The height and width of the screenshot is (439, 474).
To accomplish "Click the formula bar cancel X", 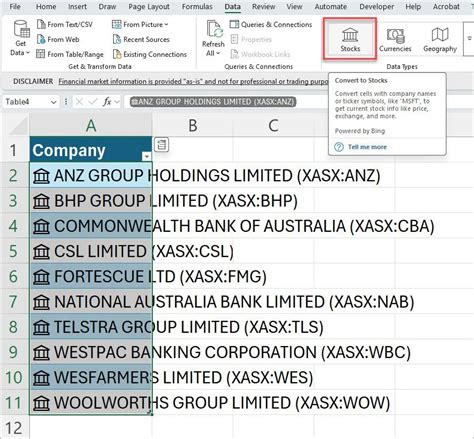I will 79,102.
